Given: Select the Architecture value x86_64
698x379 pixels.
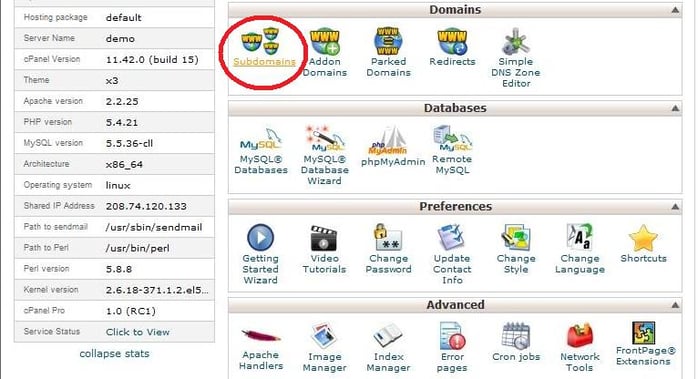Looking at the screenshot, I should coord(124,165).
